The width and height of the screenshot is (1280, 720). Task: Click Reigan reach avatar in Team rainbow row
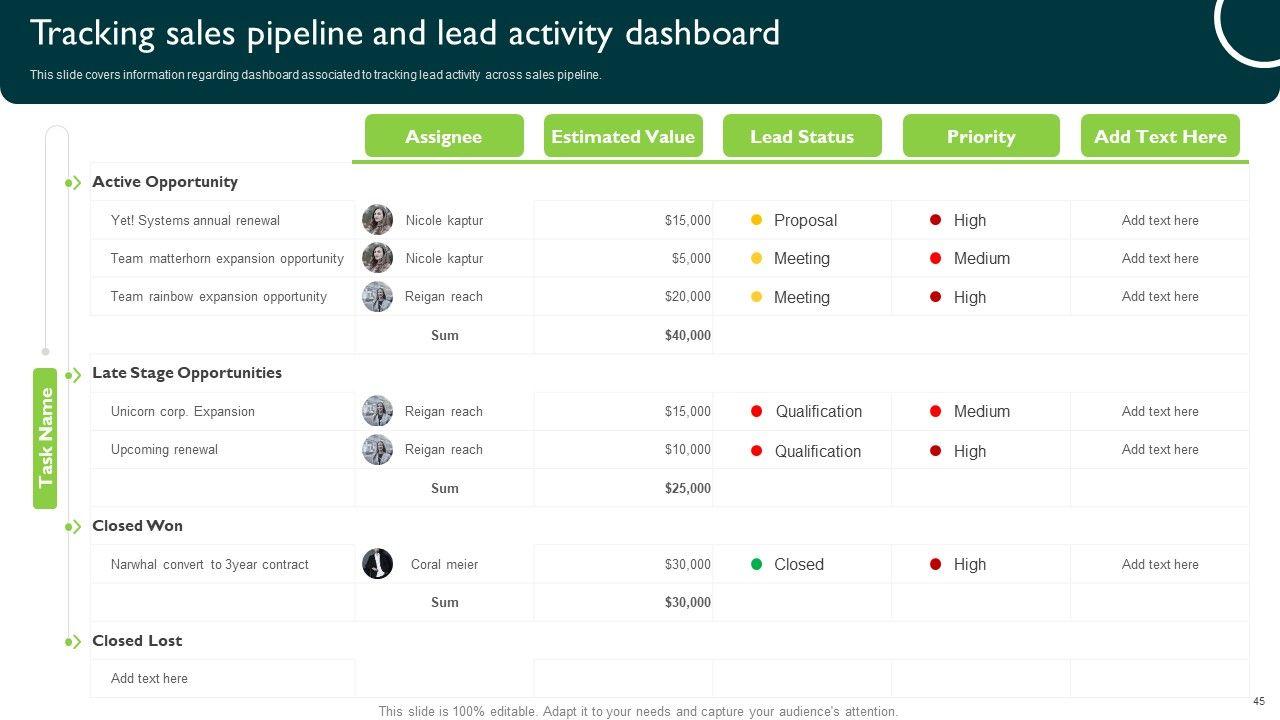click(x=377, y=297)
